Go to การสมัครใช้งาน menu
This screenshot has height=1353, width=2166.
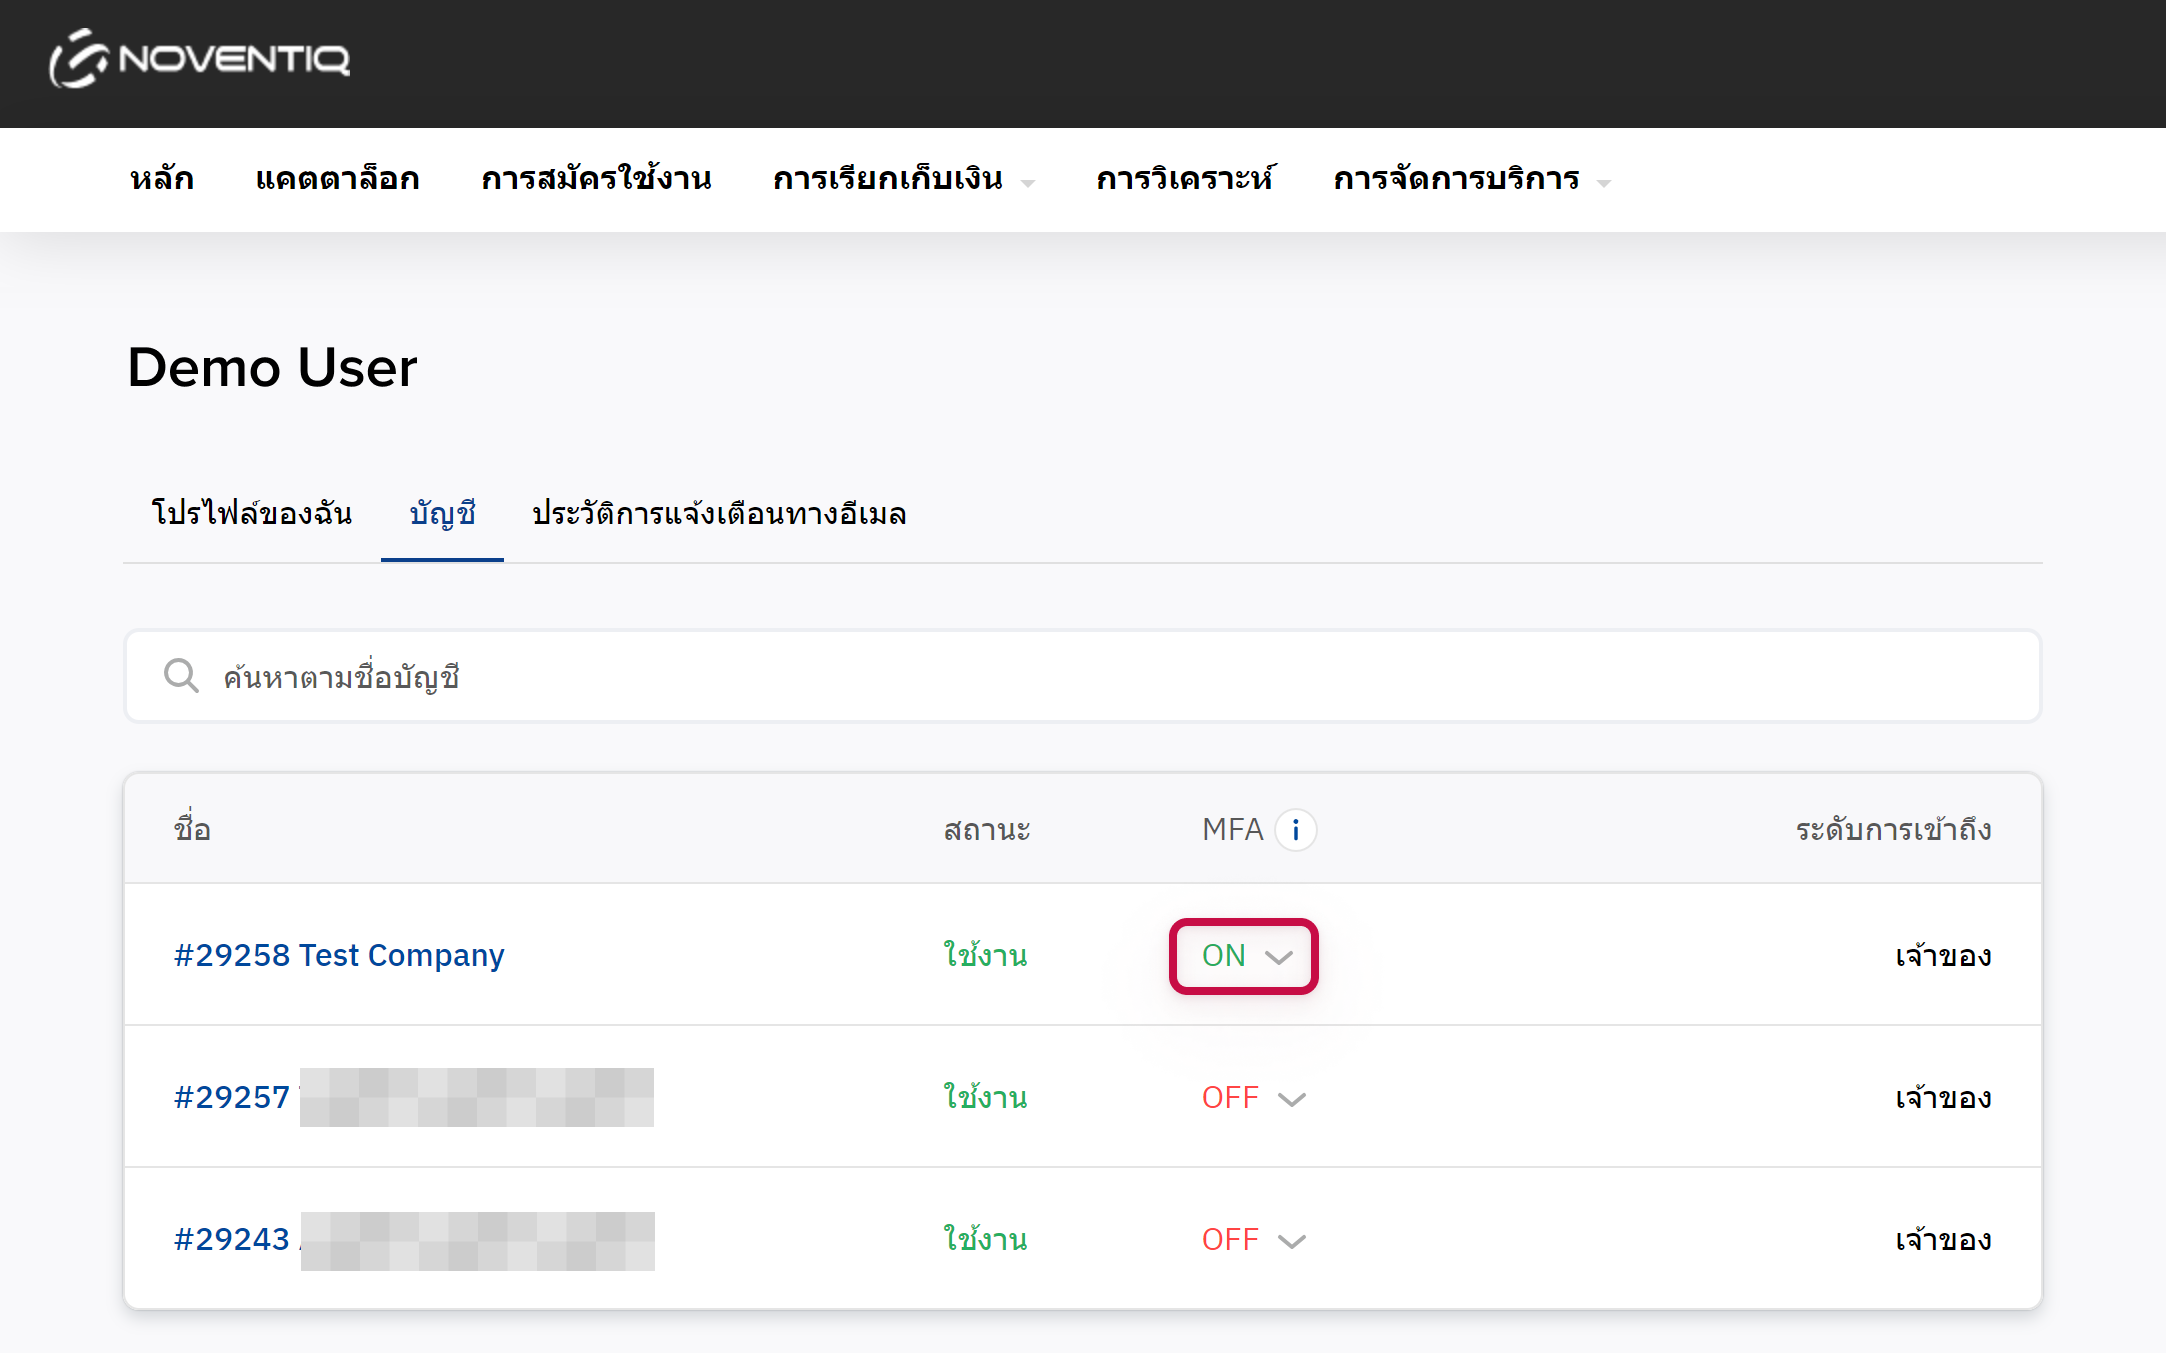(596, 179)
